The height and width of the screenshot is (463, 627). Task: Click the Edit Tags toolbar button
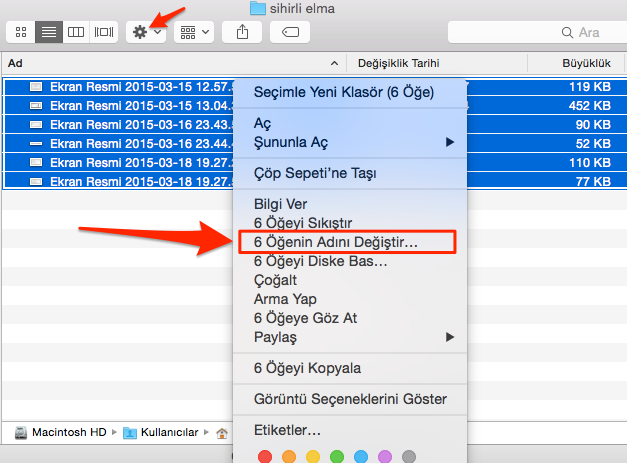pyautogui.click(x=290, y=32)
